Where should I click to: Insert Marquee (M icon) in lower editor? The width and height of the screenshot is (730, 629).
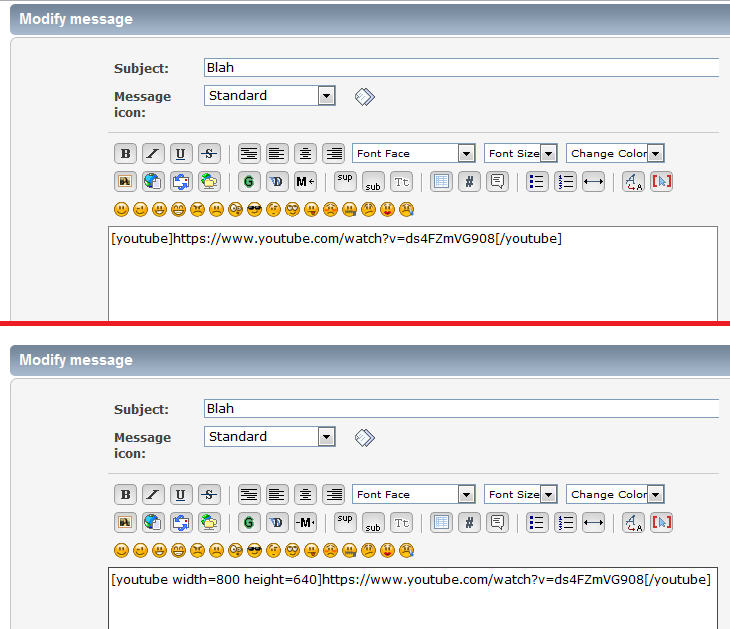click(305, 522)
